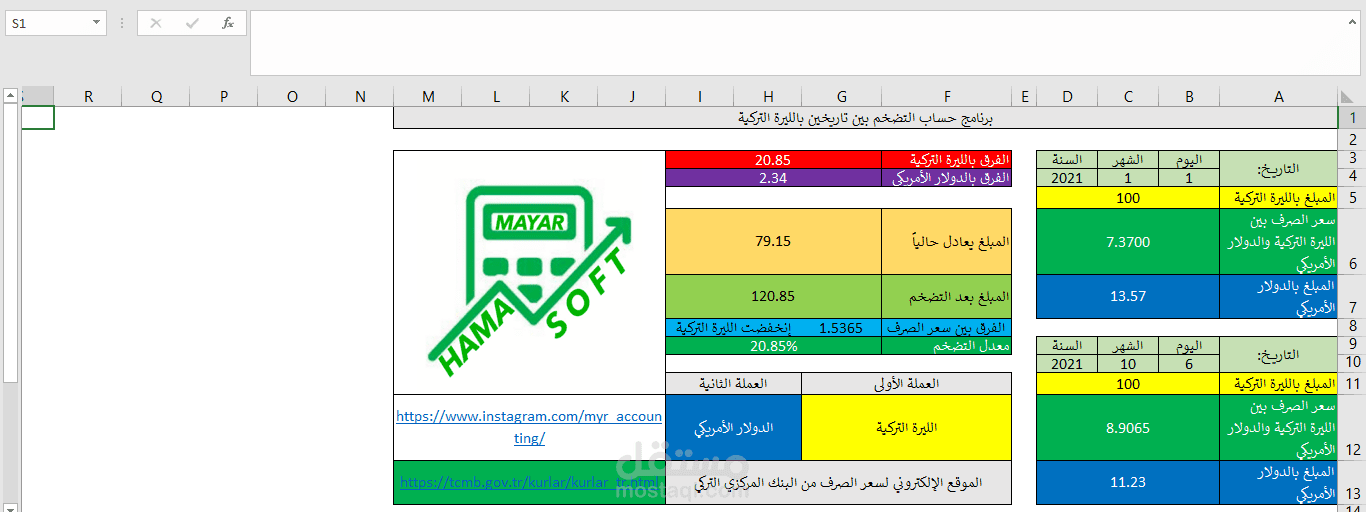This screenshot has height=512, width=1366.
Task: Click the blue cell showing 13.57
Action: coord(1128,296)
